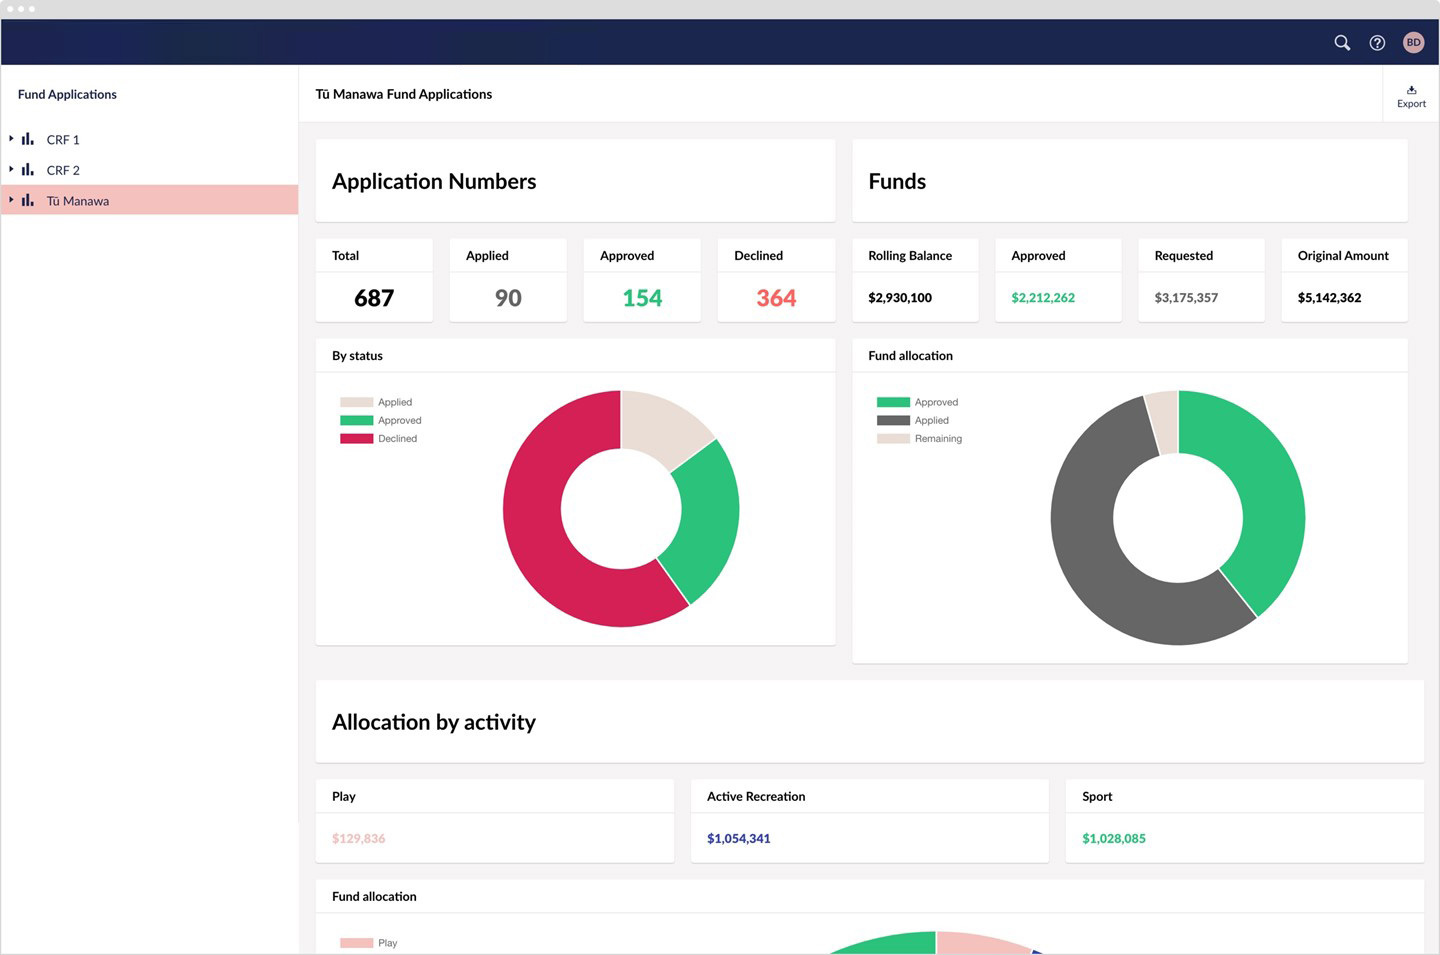Click Approved funds value $2,212,262
The width and height of the screenshot is (1440, 955).
coord(1043,298)
